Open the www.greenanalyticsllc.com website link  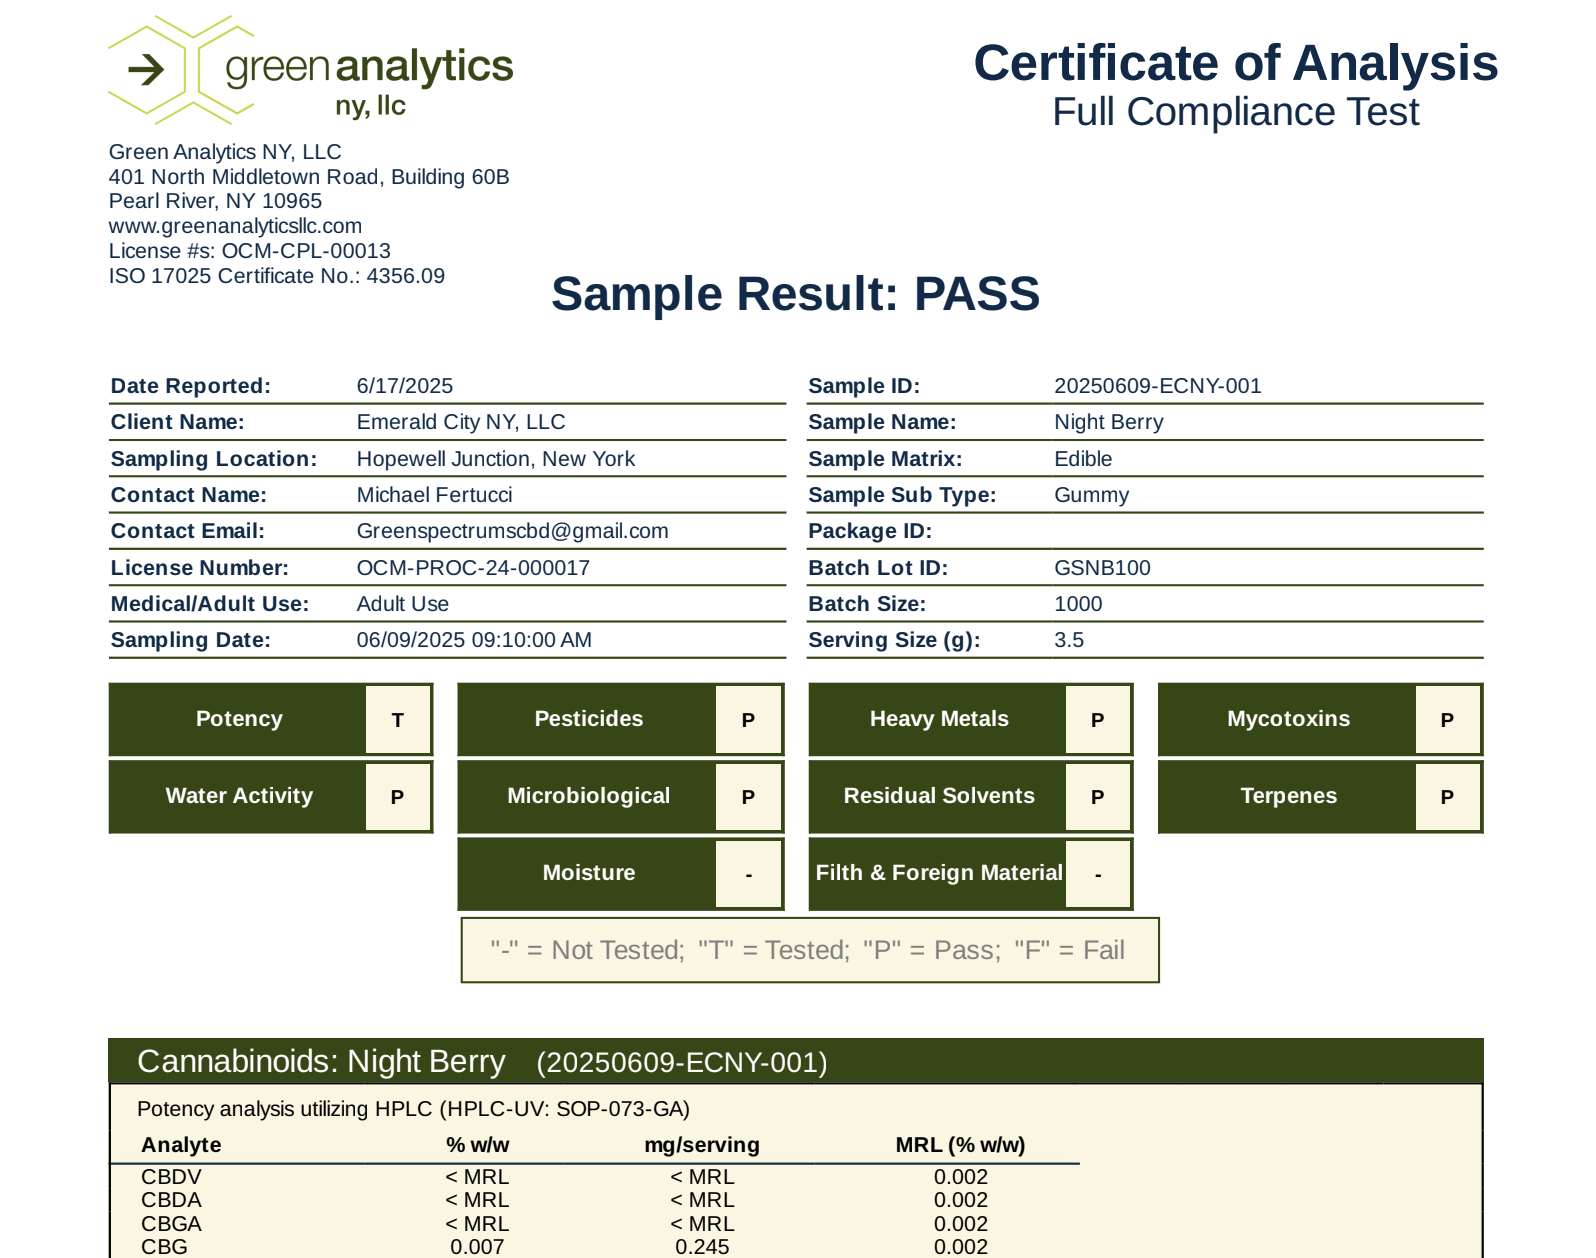pos(235,226)
